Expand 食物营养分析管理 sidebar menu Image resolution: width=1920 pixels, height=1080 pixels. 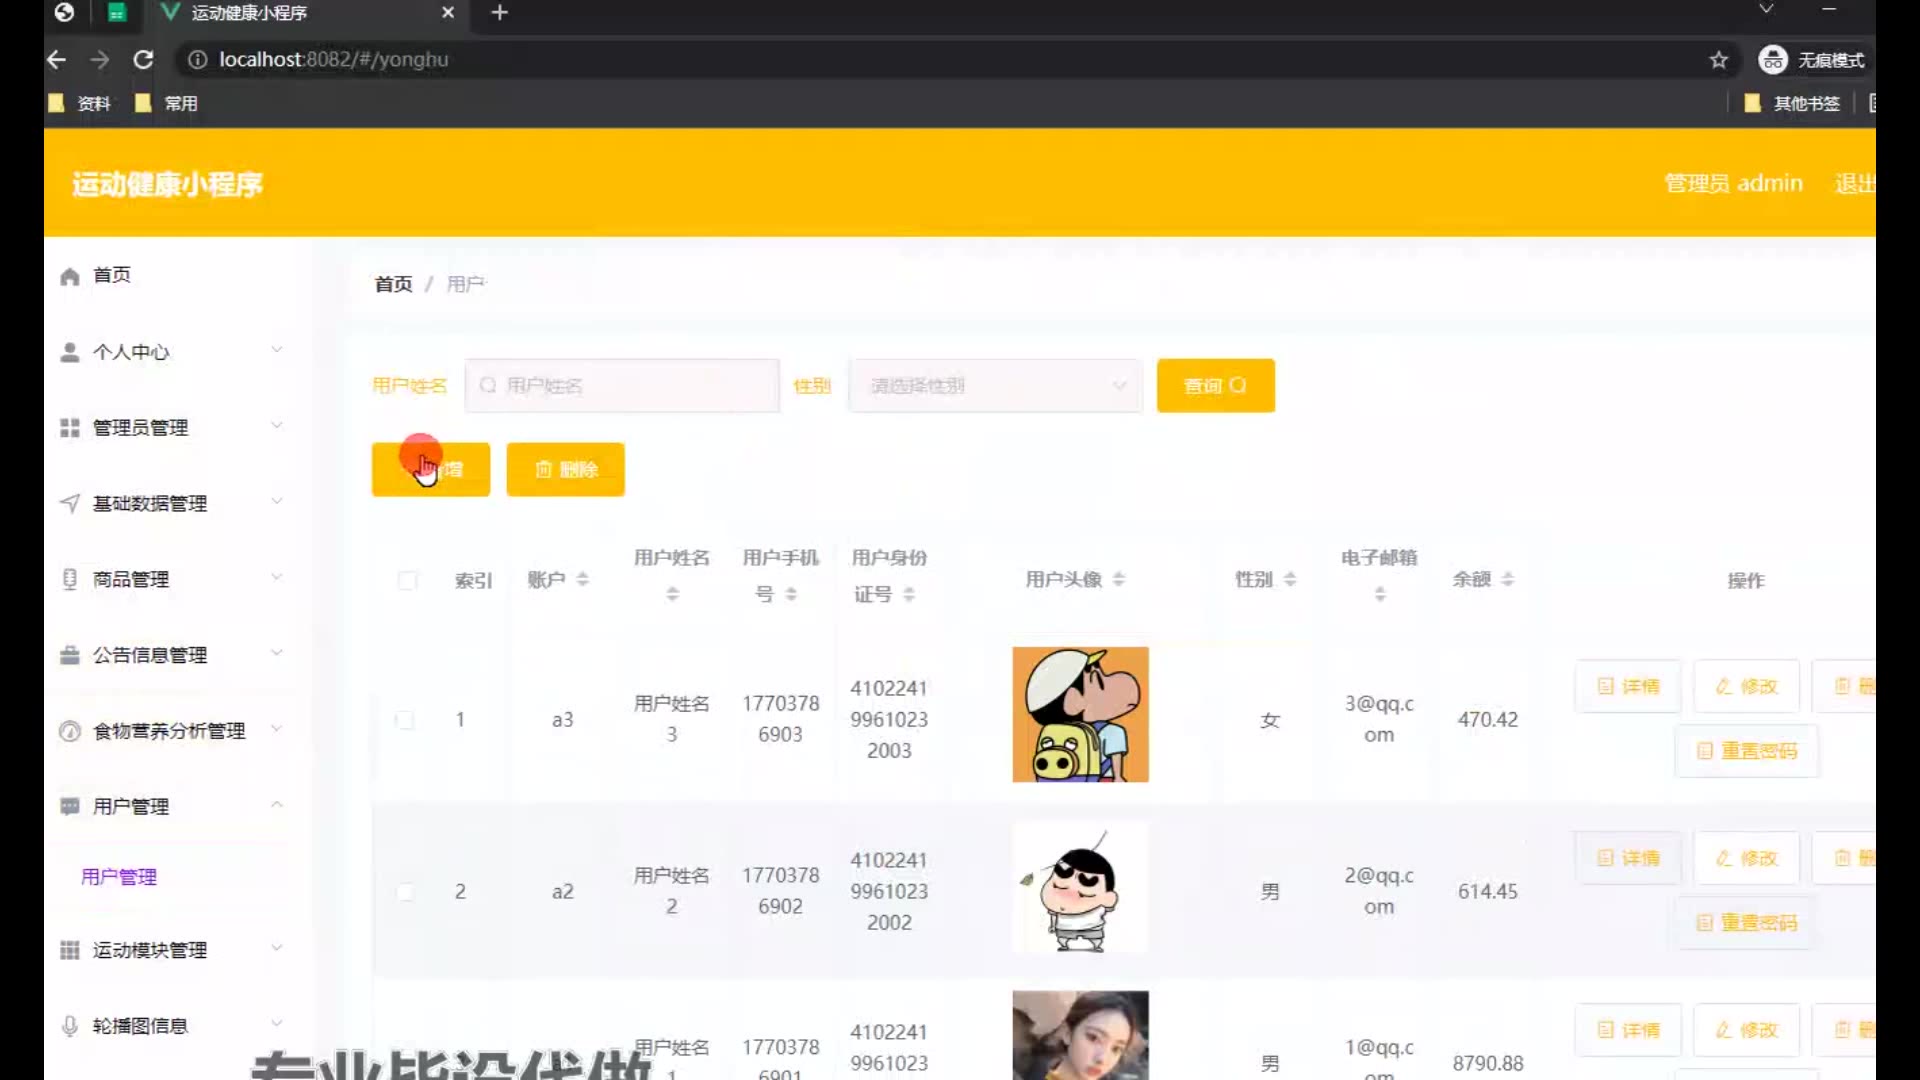coord(277,728)
